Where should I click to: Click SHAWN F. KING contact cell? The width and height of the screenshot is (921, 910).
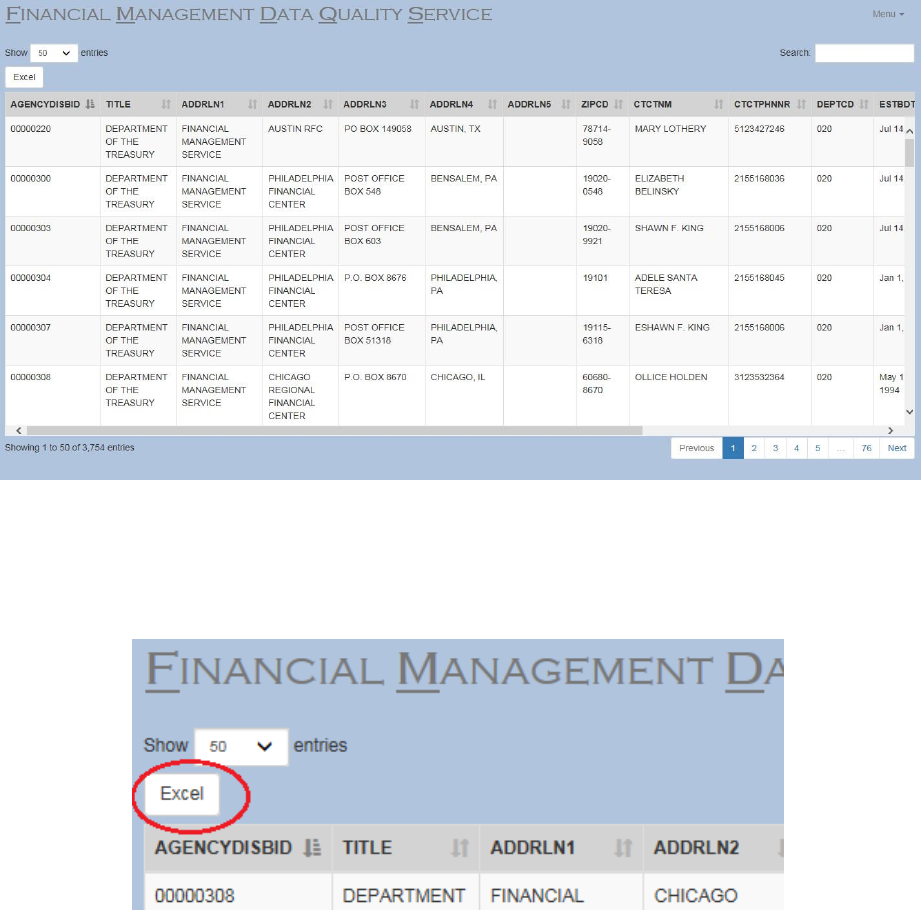click(x=678, y=241)
